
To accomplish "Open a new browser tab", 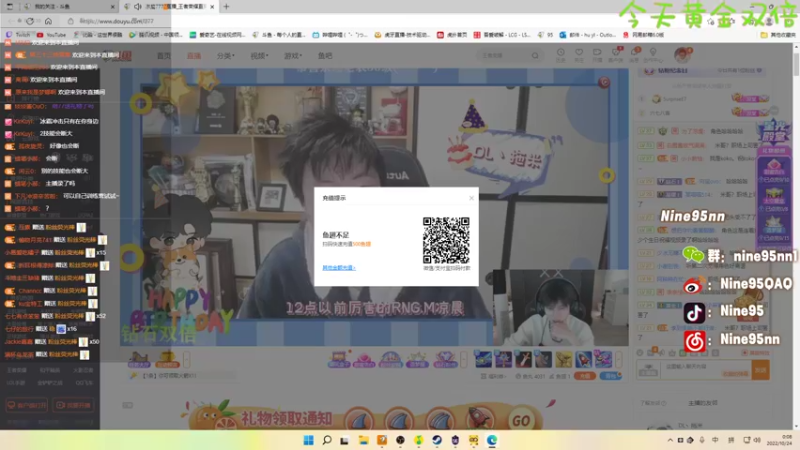I will pyautogui.click(x=226, y=7).
